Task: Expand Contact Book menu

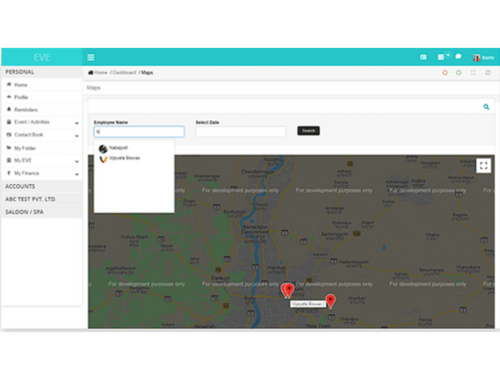Action: tap(42, 135)
